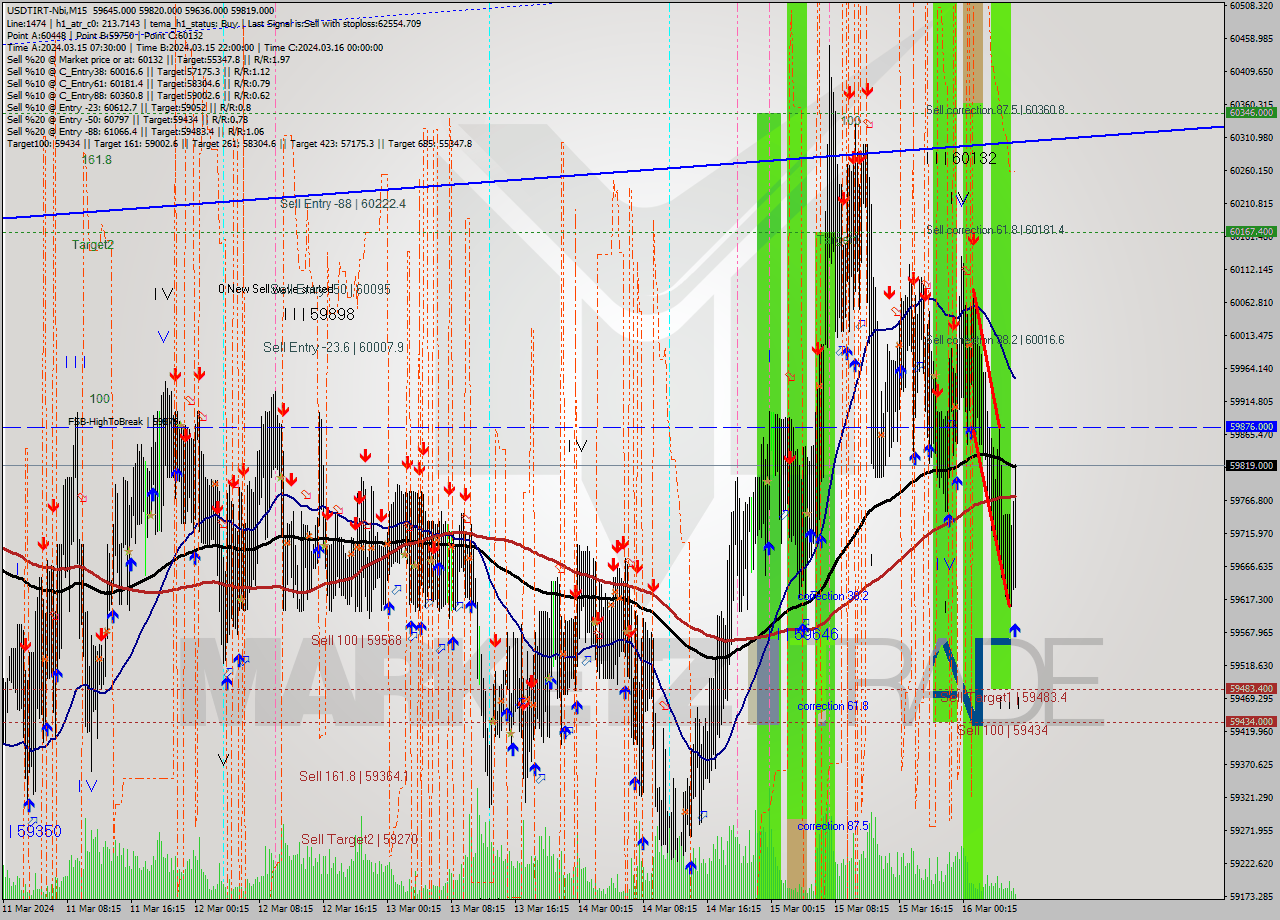Click the 'FSB-HighToBreak' level label
Image resolution: width=1280 pixels, height=920 pixels.
122,422
